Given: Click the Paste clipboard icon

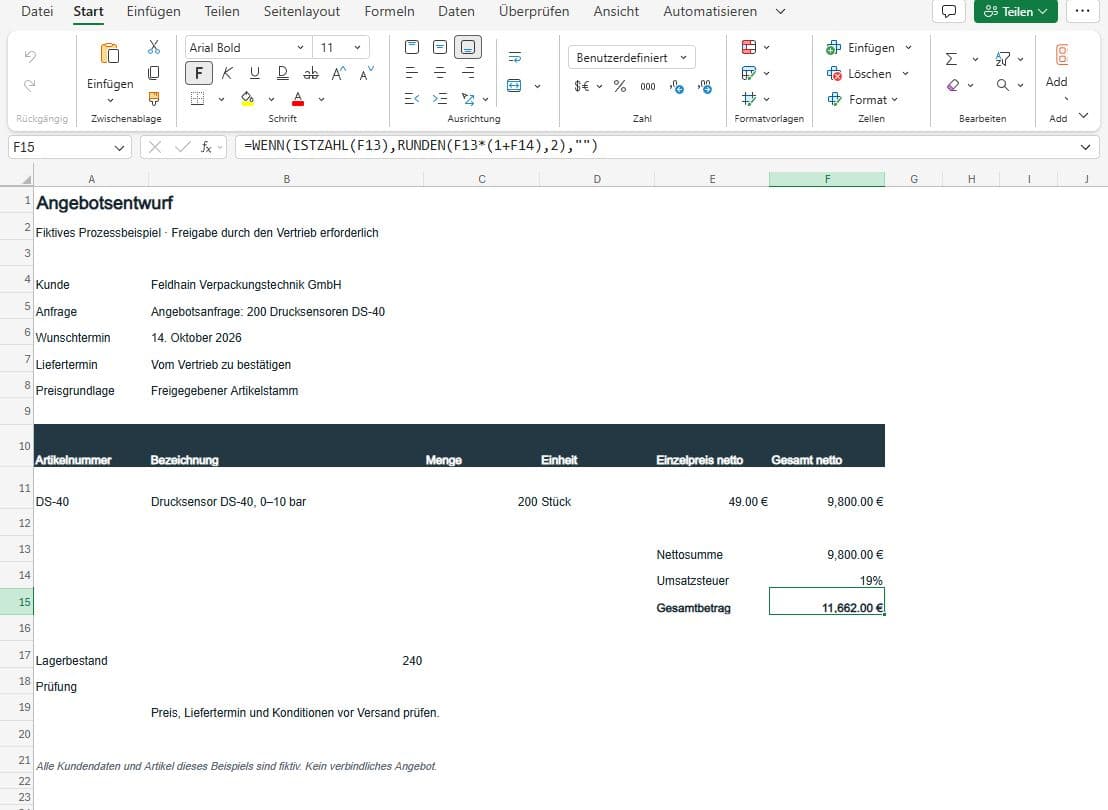Looking at the screenshot, I should 110,54.
